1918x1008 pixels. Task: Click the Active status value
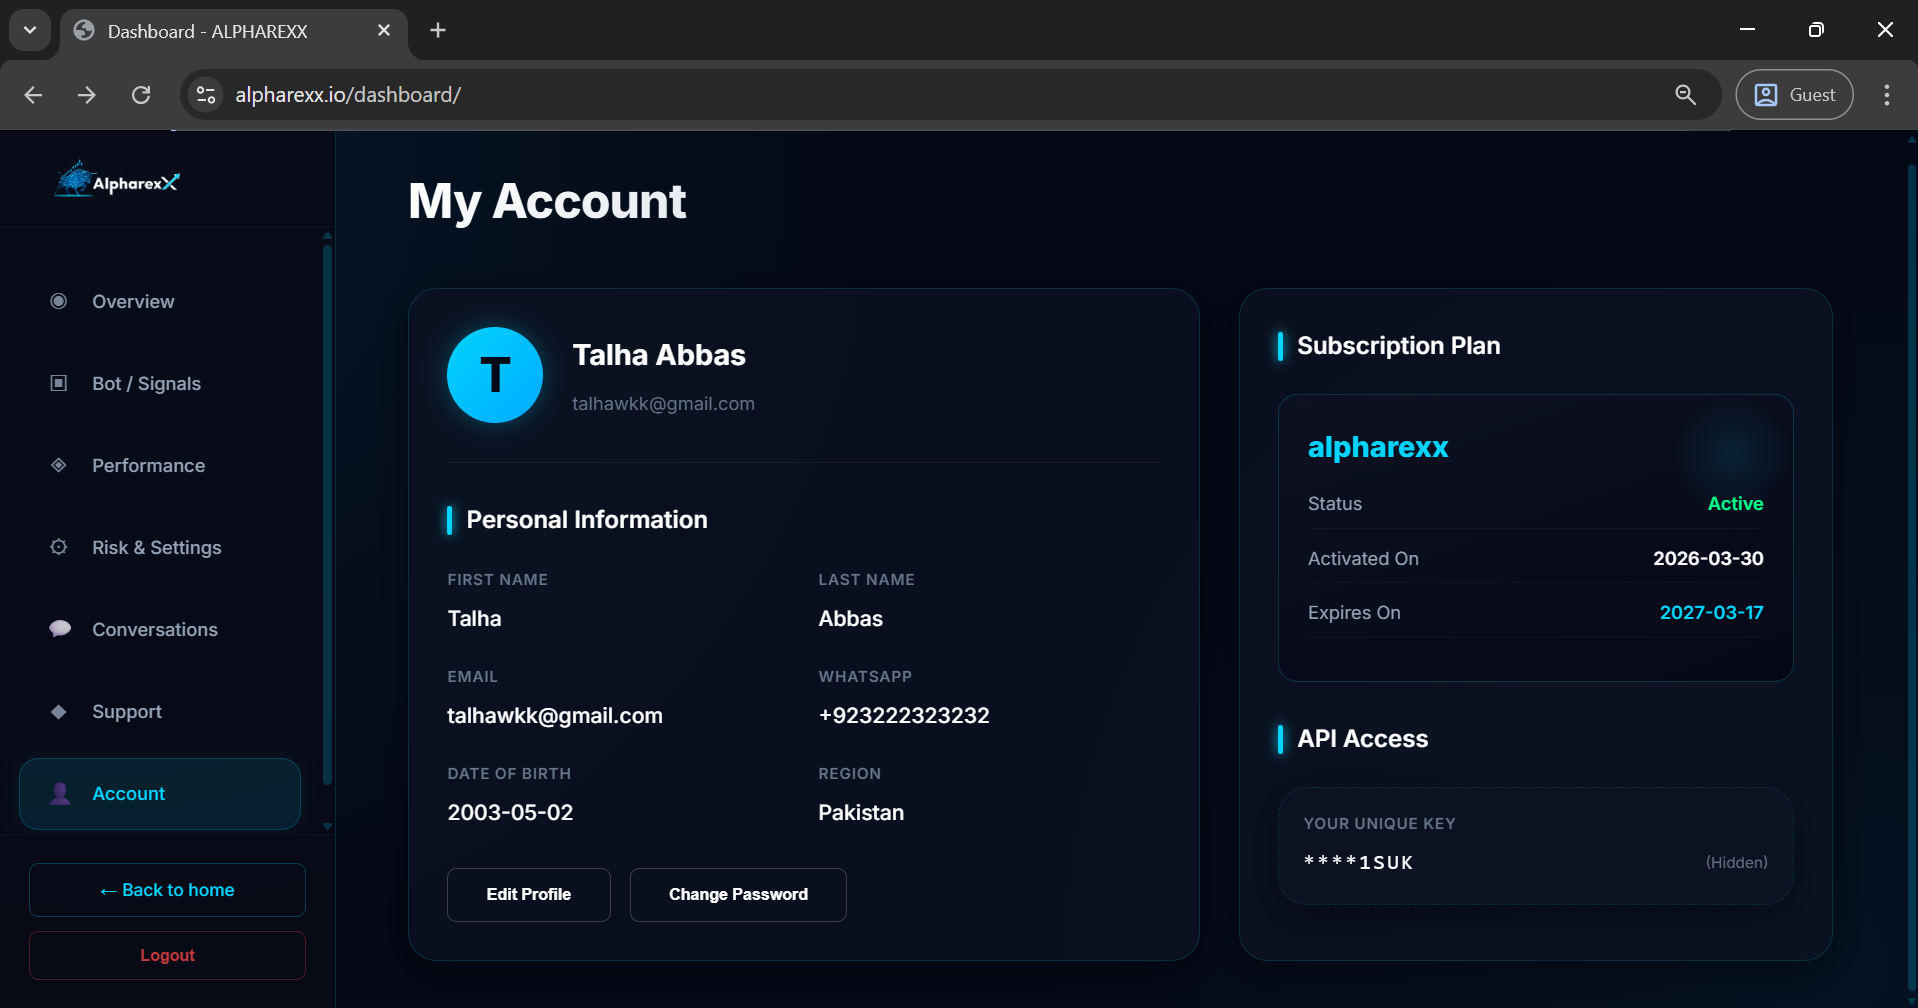1735,503
